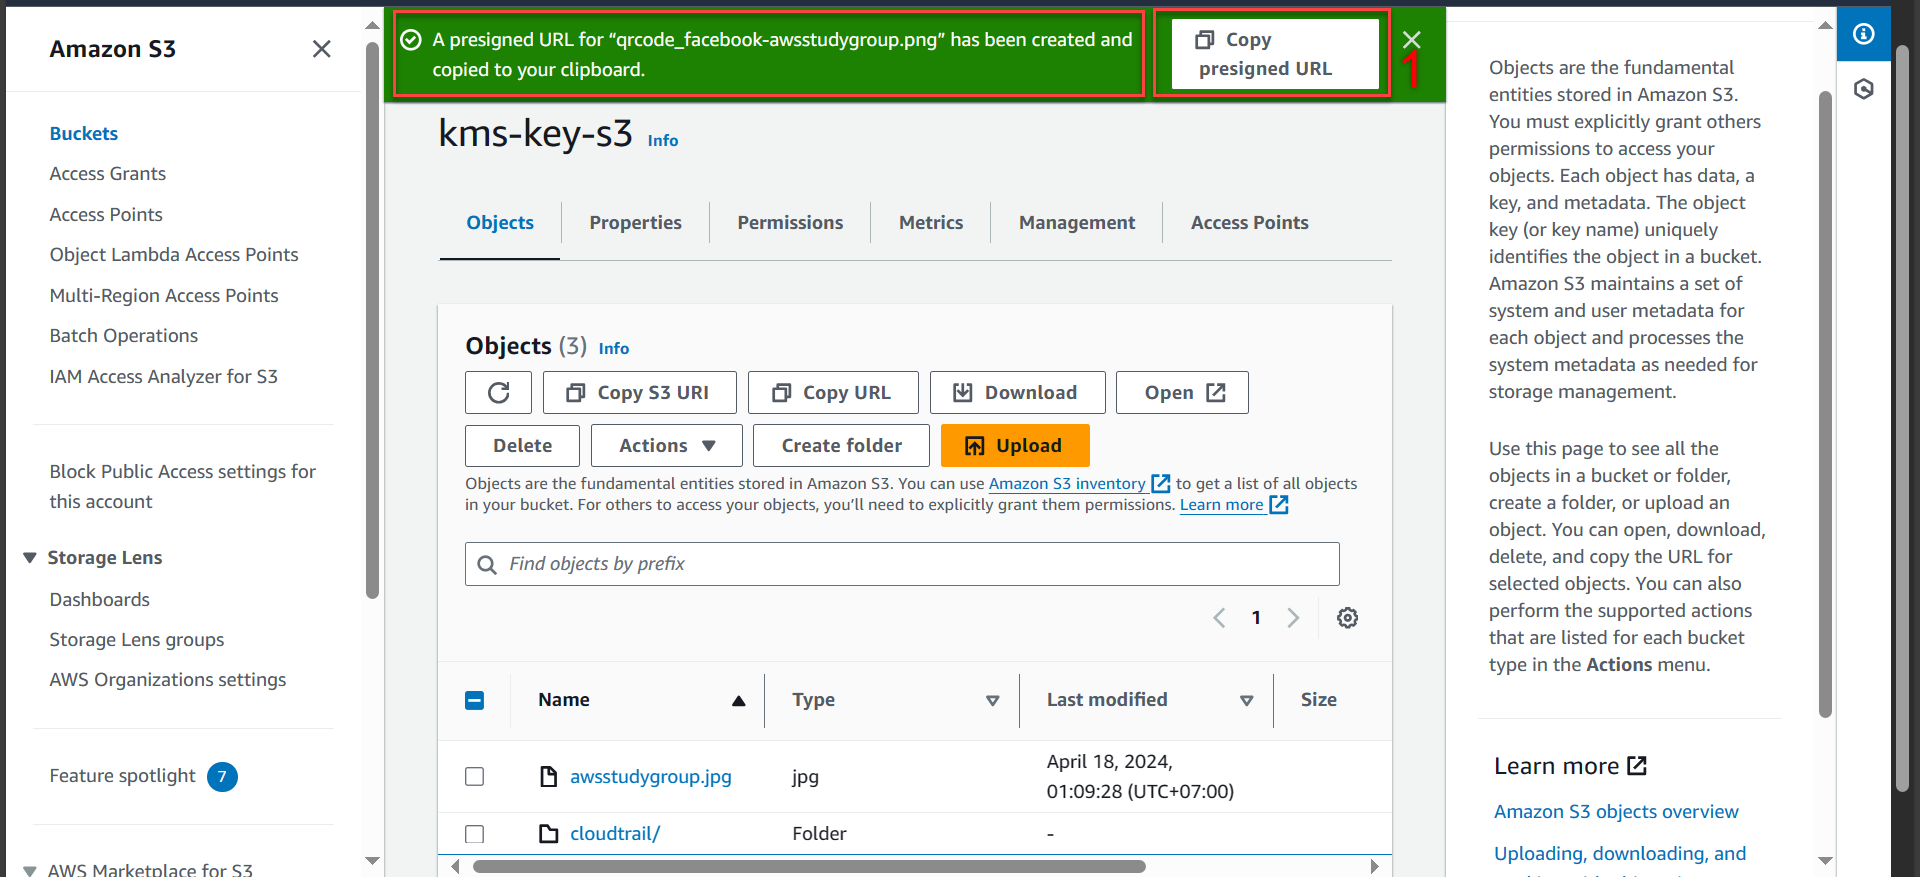
Task: Click the Copy presigned URL button
Action: (1276, 54)
